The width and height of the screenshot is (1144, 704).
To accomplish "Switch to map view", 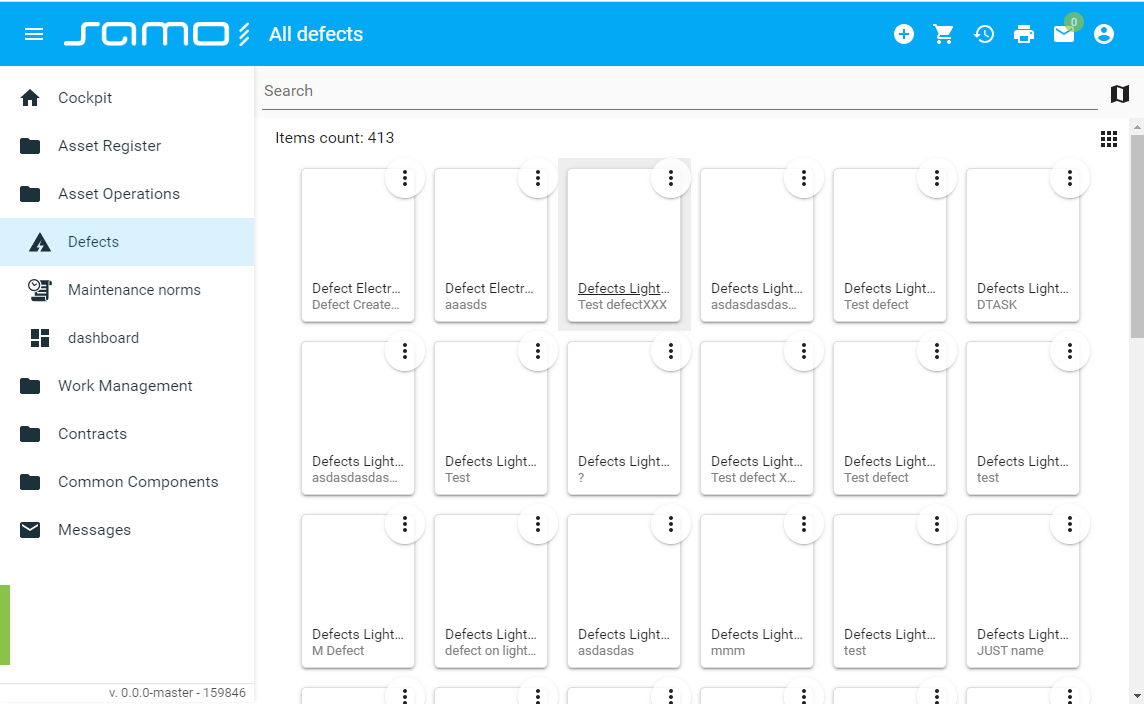I will [1119, 93].
